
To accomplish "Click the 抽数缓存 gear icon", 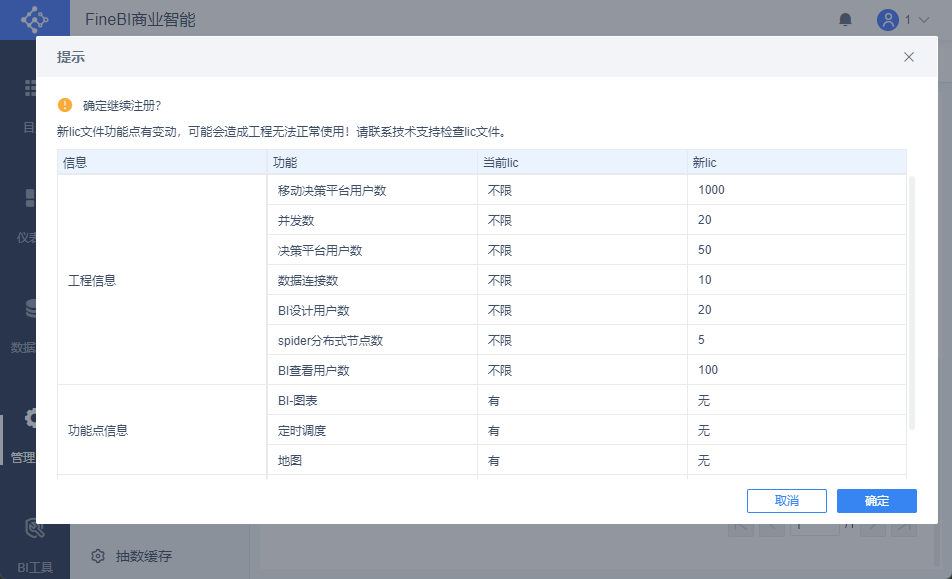I will tap(98, 556).
